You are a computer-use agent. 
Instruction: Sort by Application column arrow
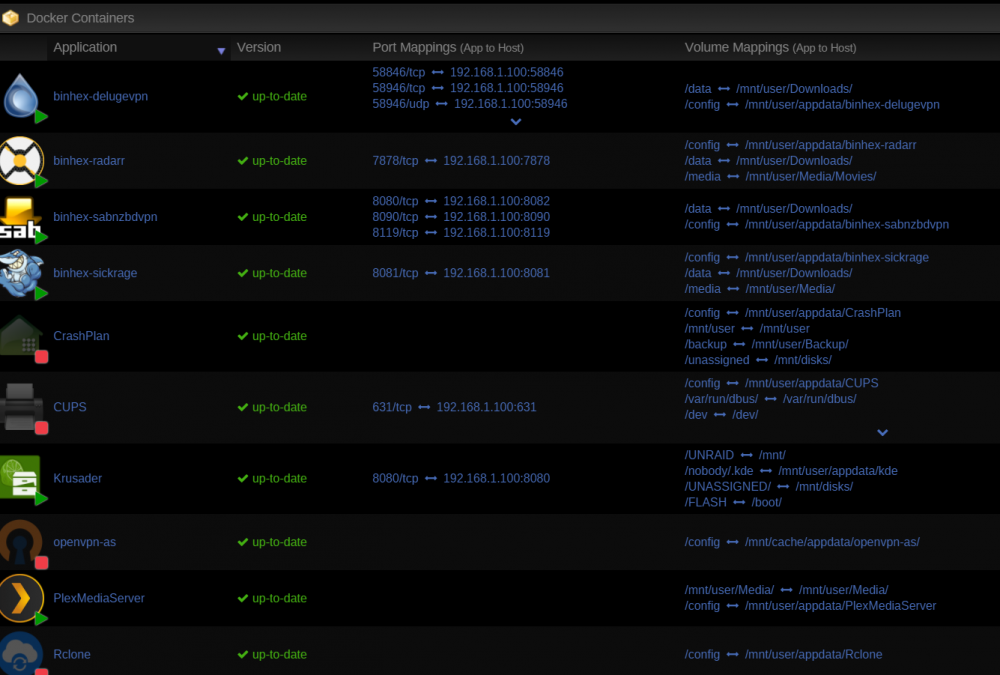point(221,51)
